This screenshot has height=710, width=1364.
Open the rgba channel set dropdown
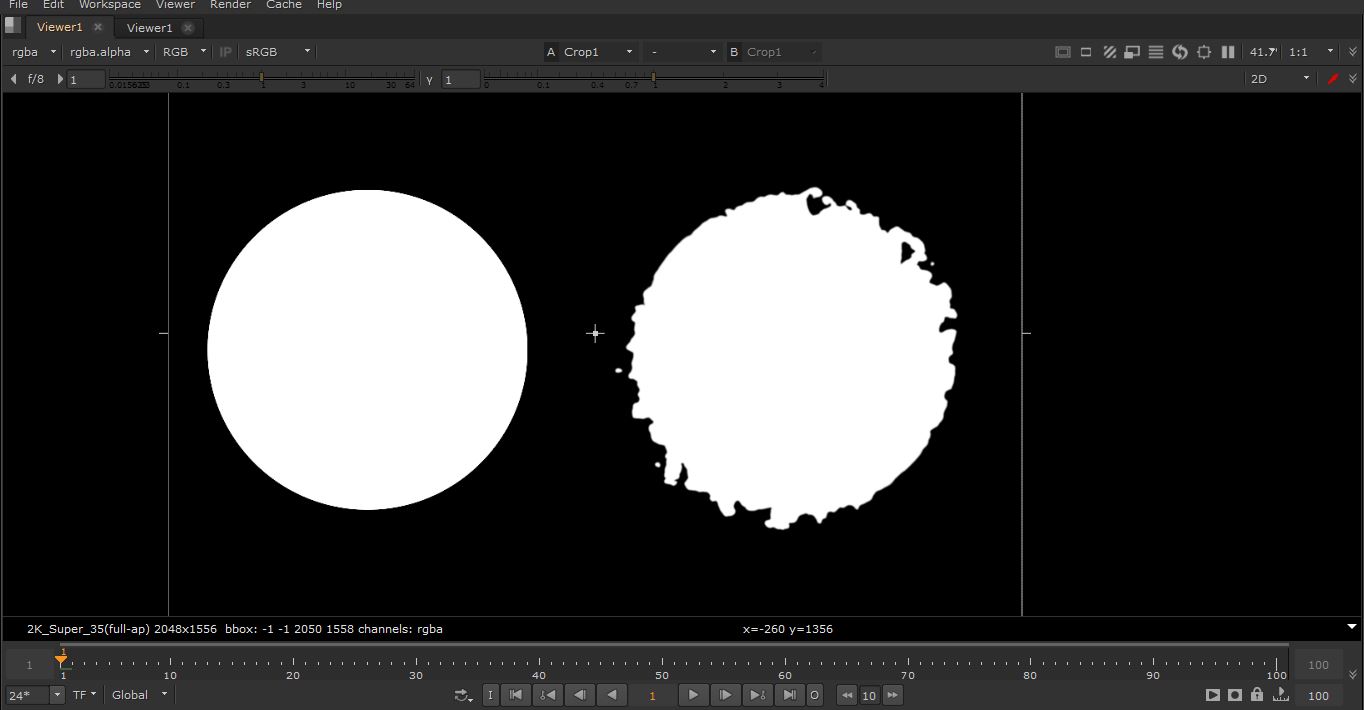click(34, 52)
